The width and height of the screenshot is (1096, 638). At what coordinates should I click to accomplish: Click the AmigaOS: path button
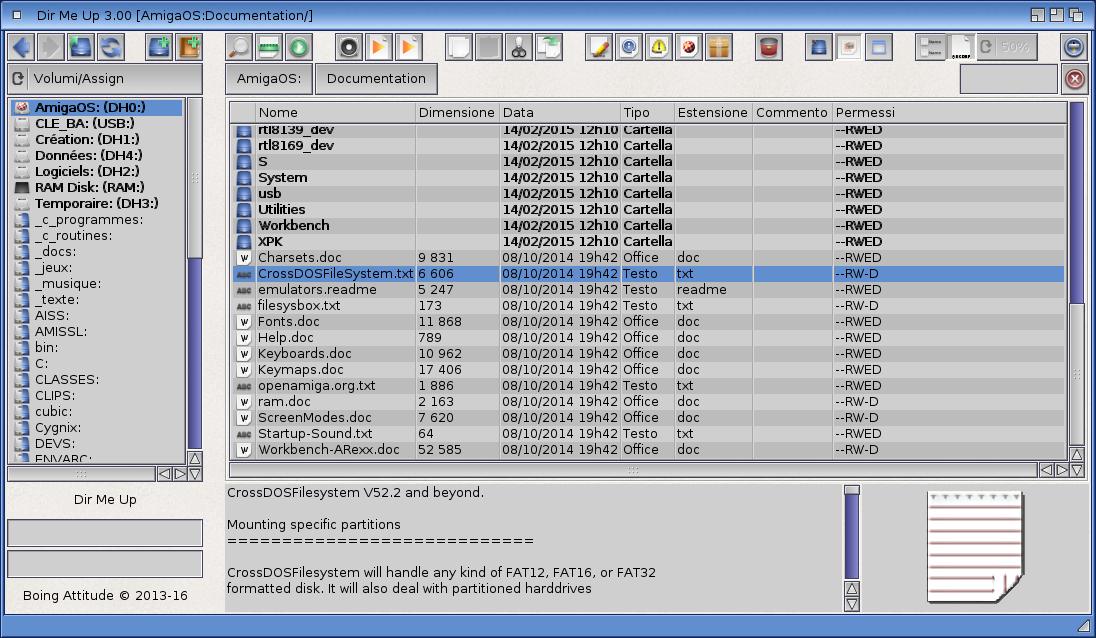click(268, 79)
